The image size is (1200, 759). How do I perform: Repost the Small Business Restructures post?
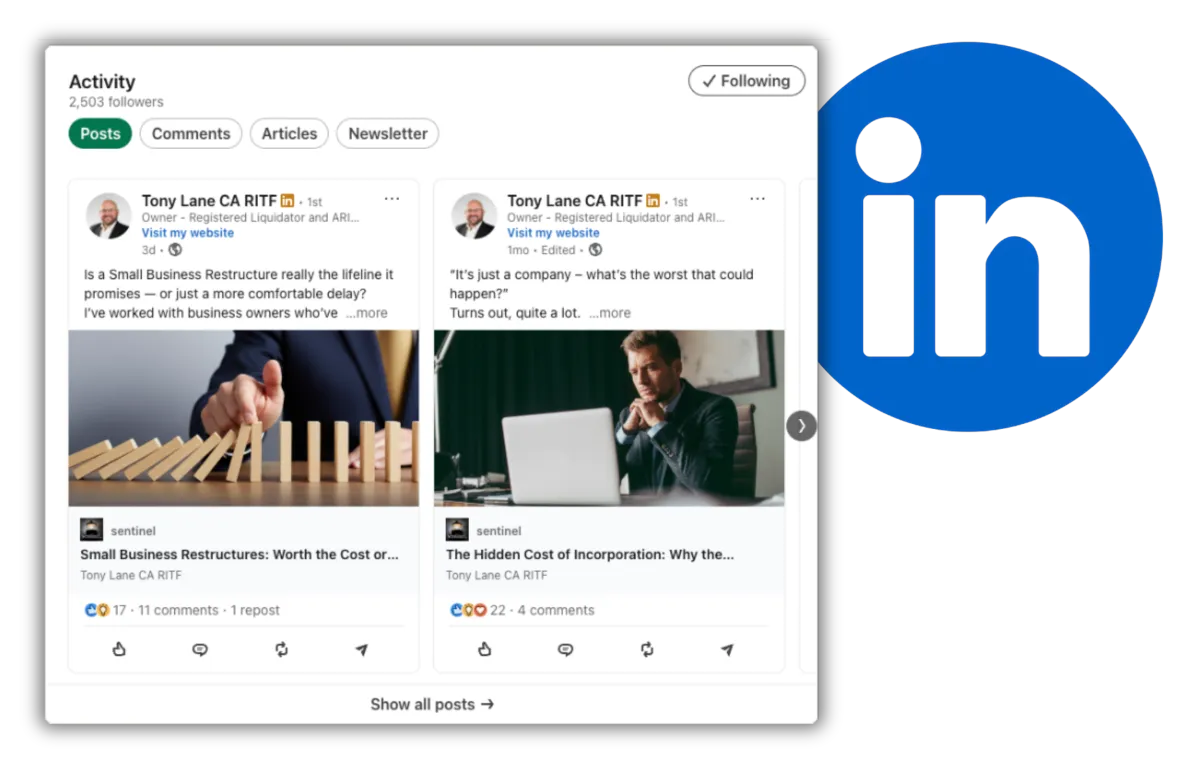[282, 650]
